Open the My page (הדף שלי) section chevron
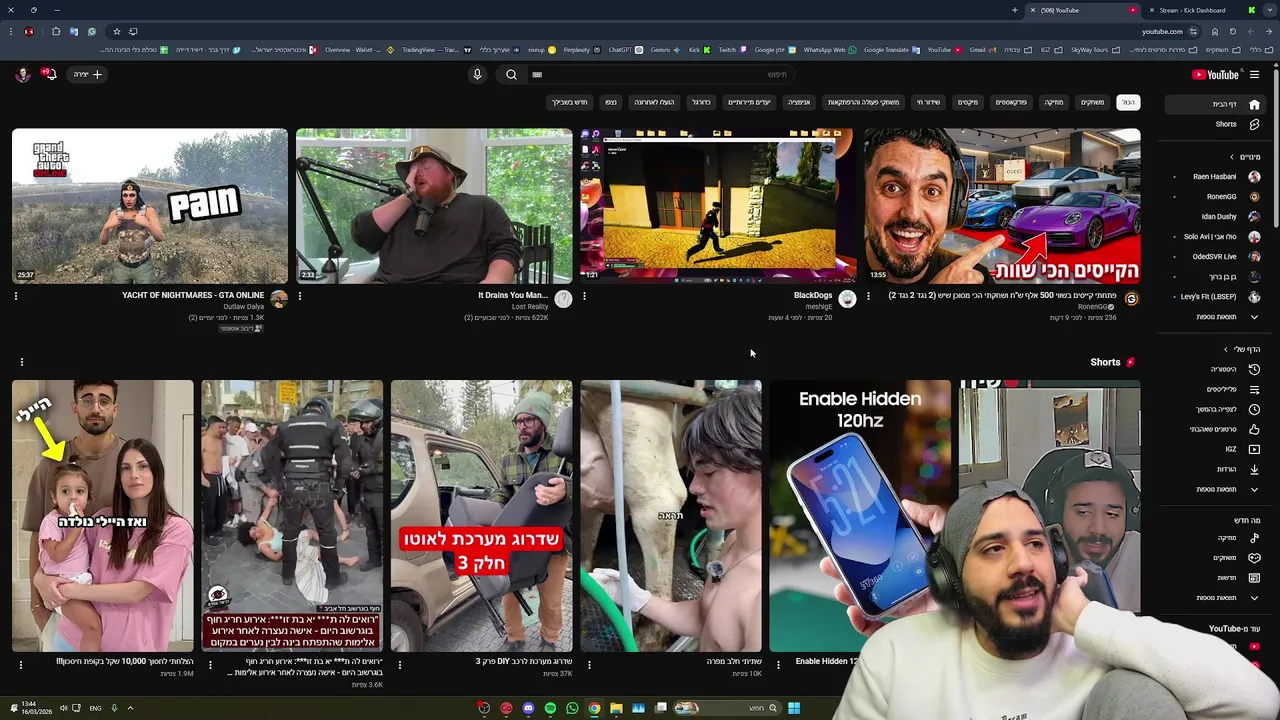Image resolution: width=1280 pixels, height=720 pixels. [1226, 349]
